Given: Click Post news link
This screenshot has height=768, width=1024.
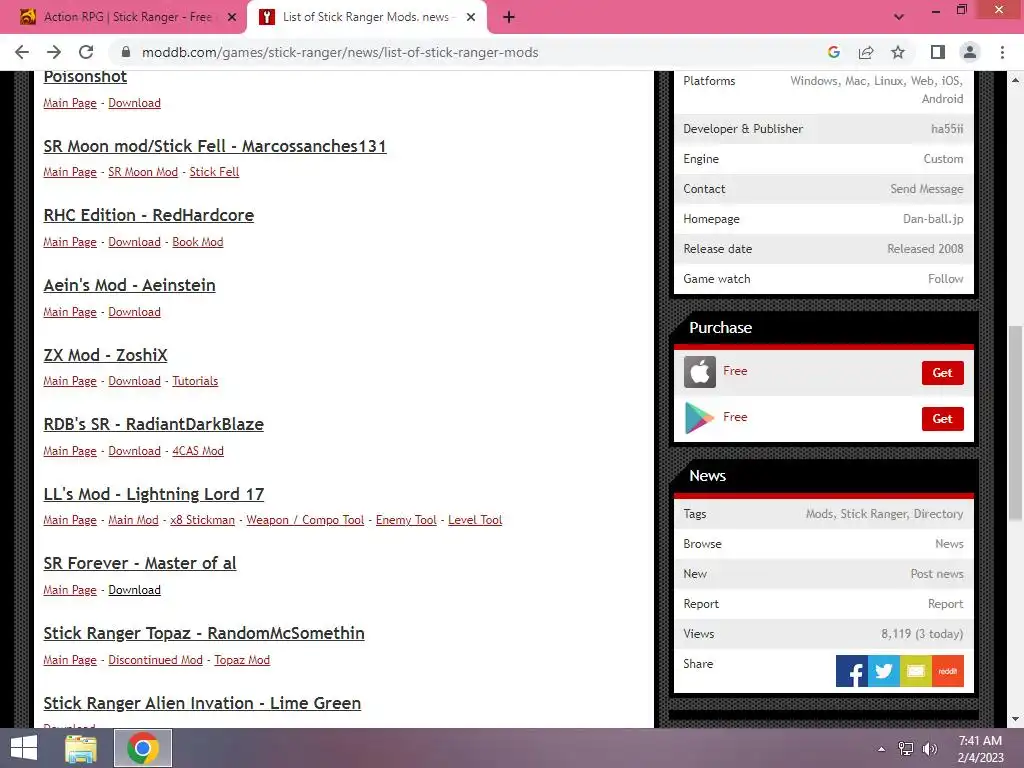Looking at the screenshot, I should coord(937,573).
